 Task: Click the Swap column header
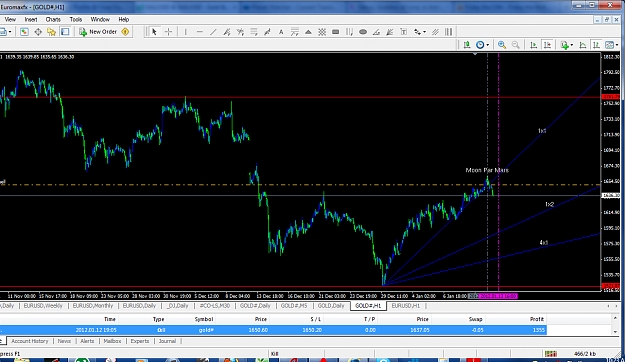click(476, 319)
